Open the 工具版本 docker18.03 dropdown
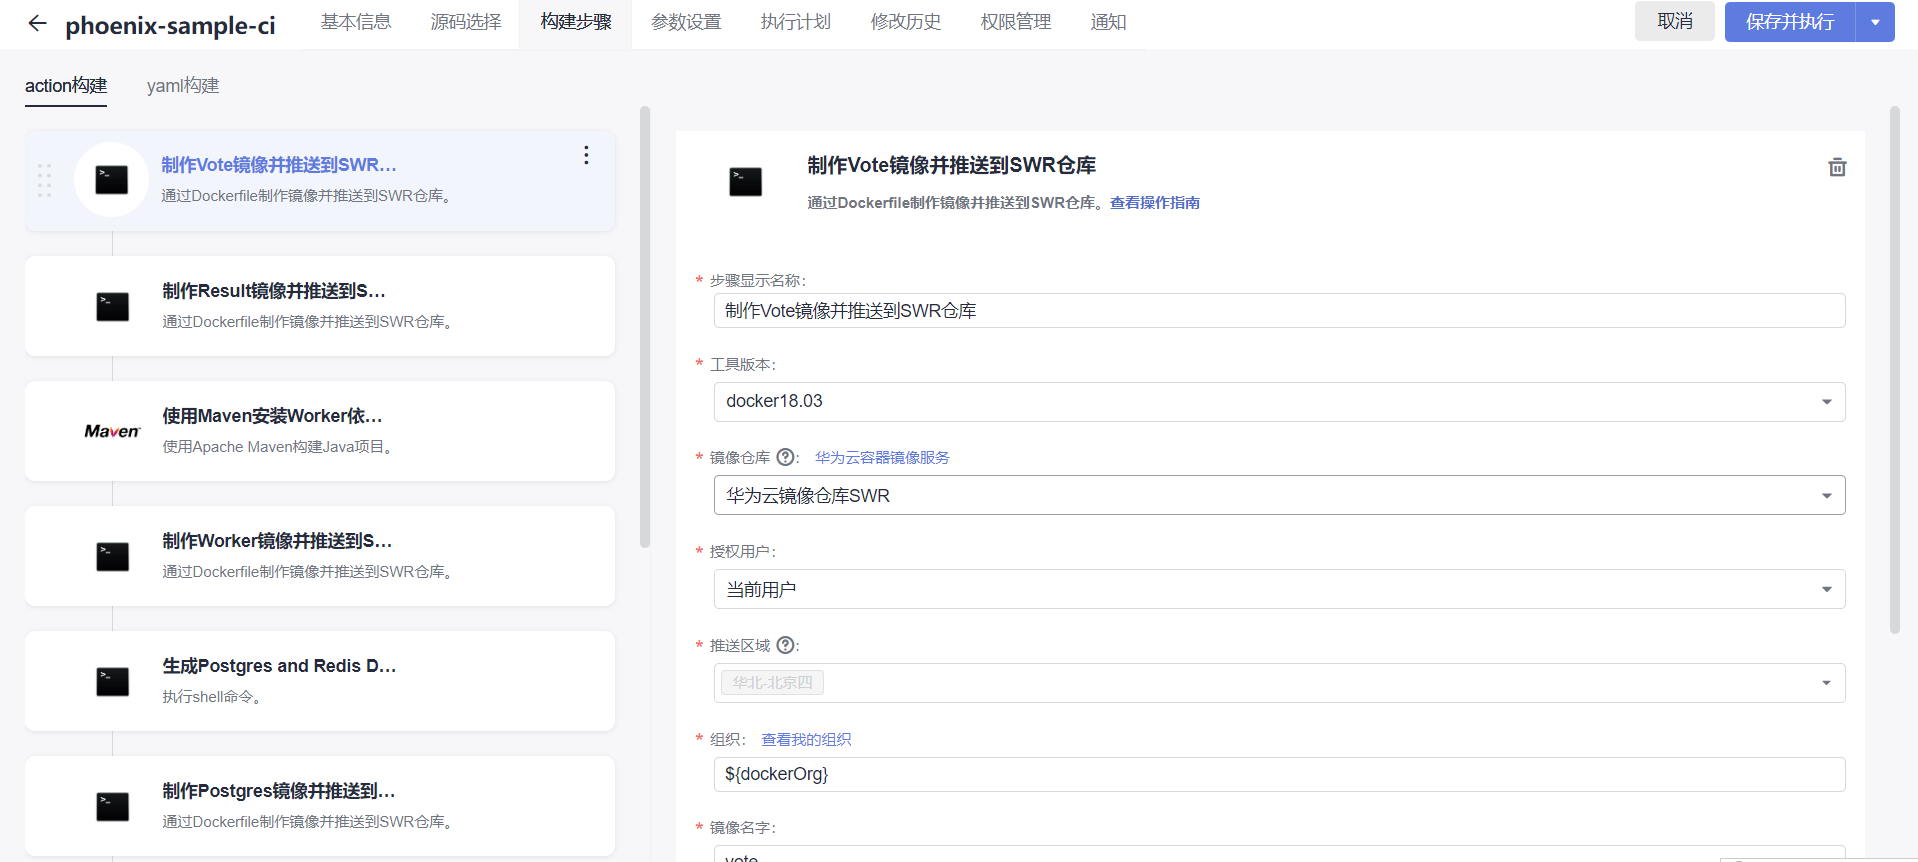 point(1279,402)
